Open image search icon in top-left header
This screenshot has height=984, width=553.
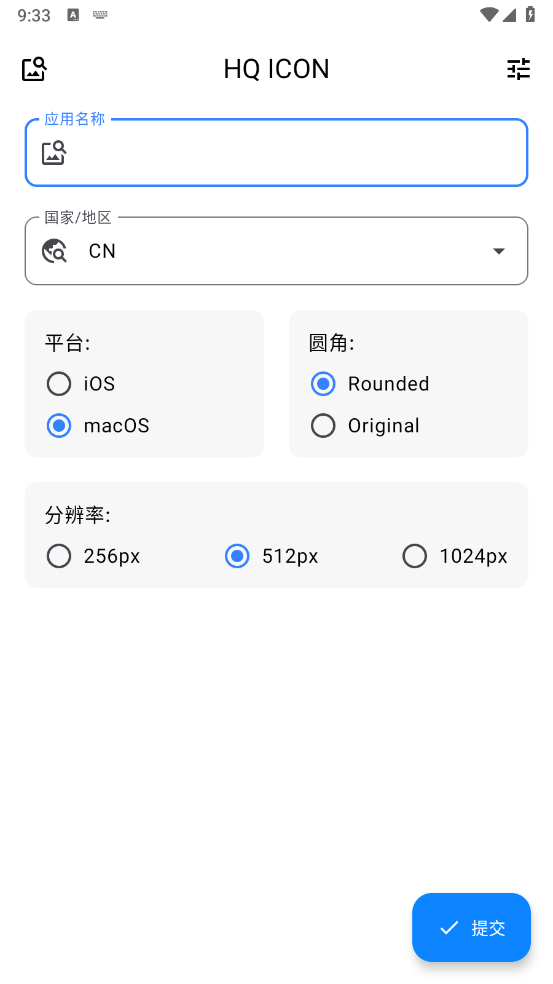tap(35, 69)
